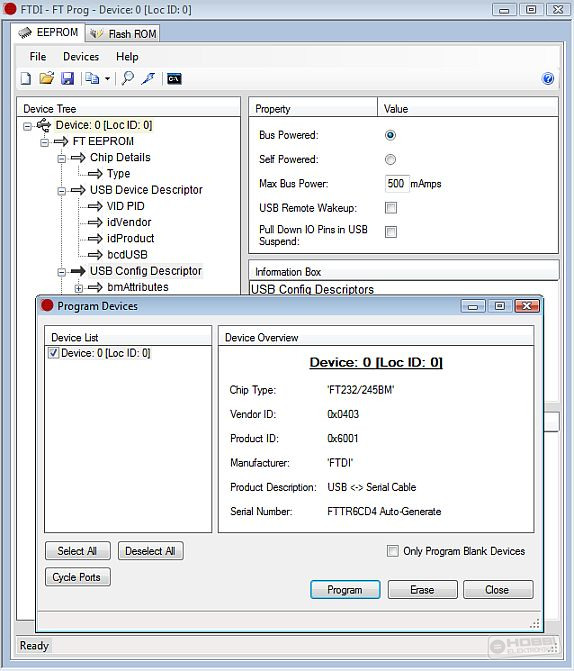Click the Value column header
574x671 pixels.
pos(468,109)
